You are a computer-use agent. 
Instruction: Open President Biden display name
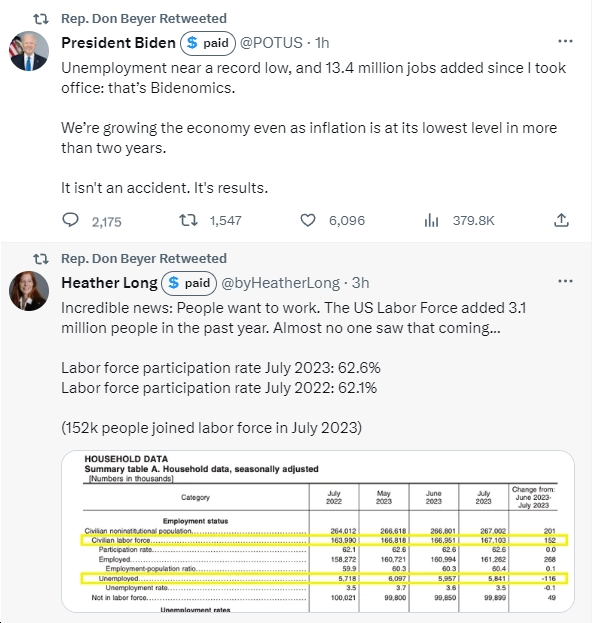[118, 43]
